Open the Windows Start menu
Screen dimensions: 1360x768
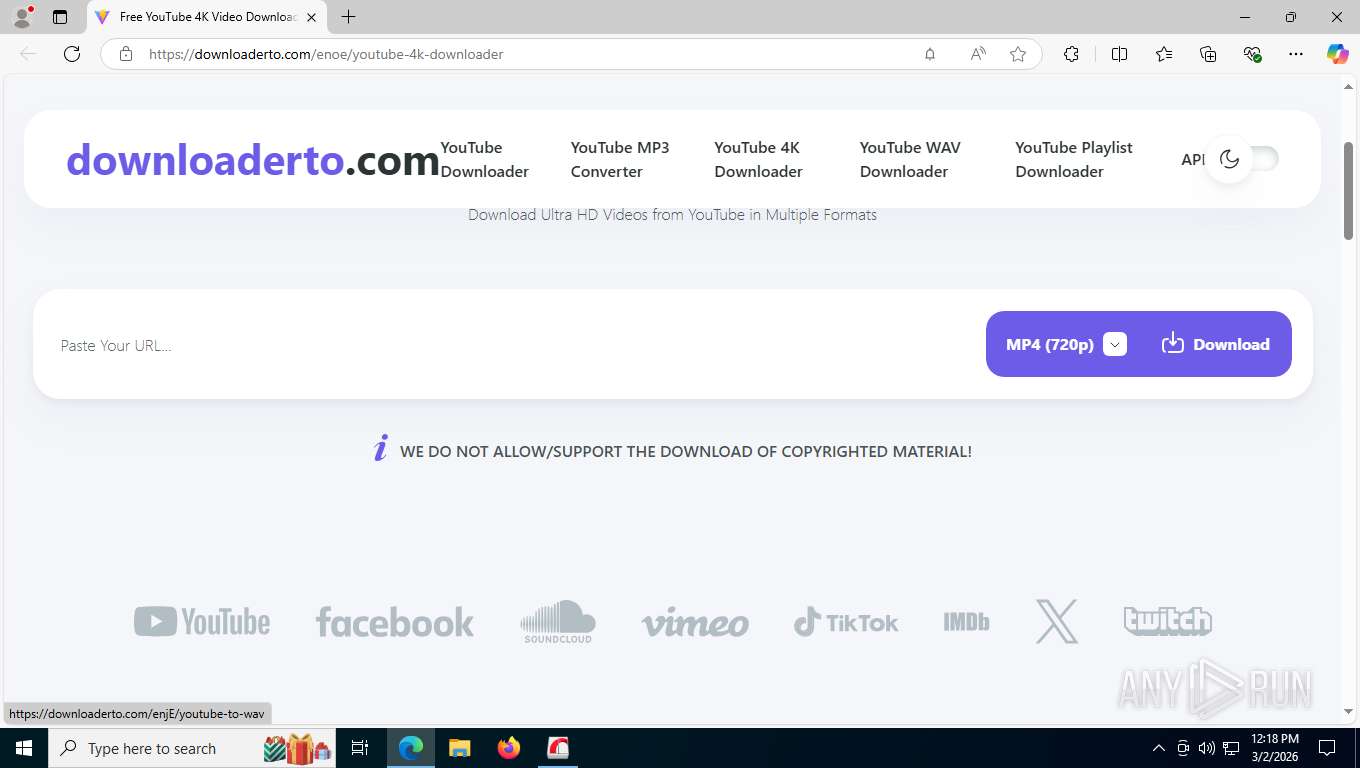[x=24, y=748]
